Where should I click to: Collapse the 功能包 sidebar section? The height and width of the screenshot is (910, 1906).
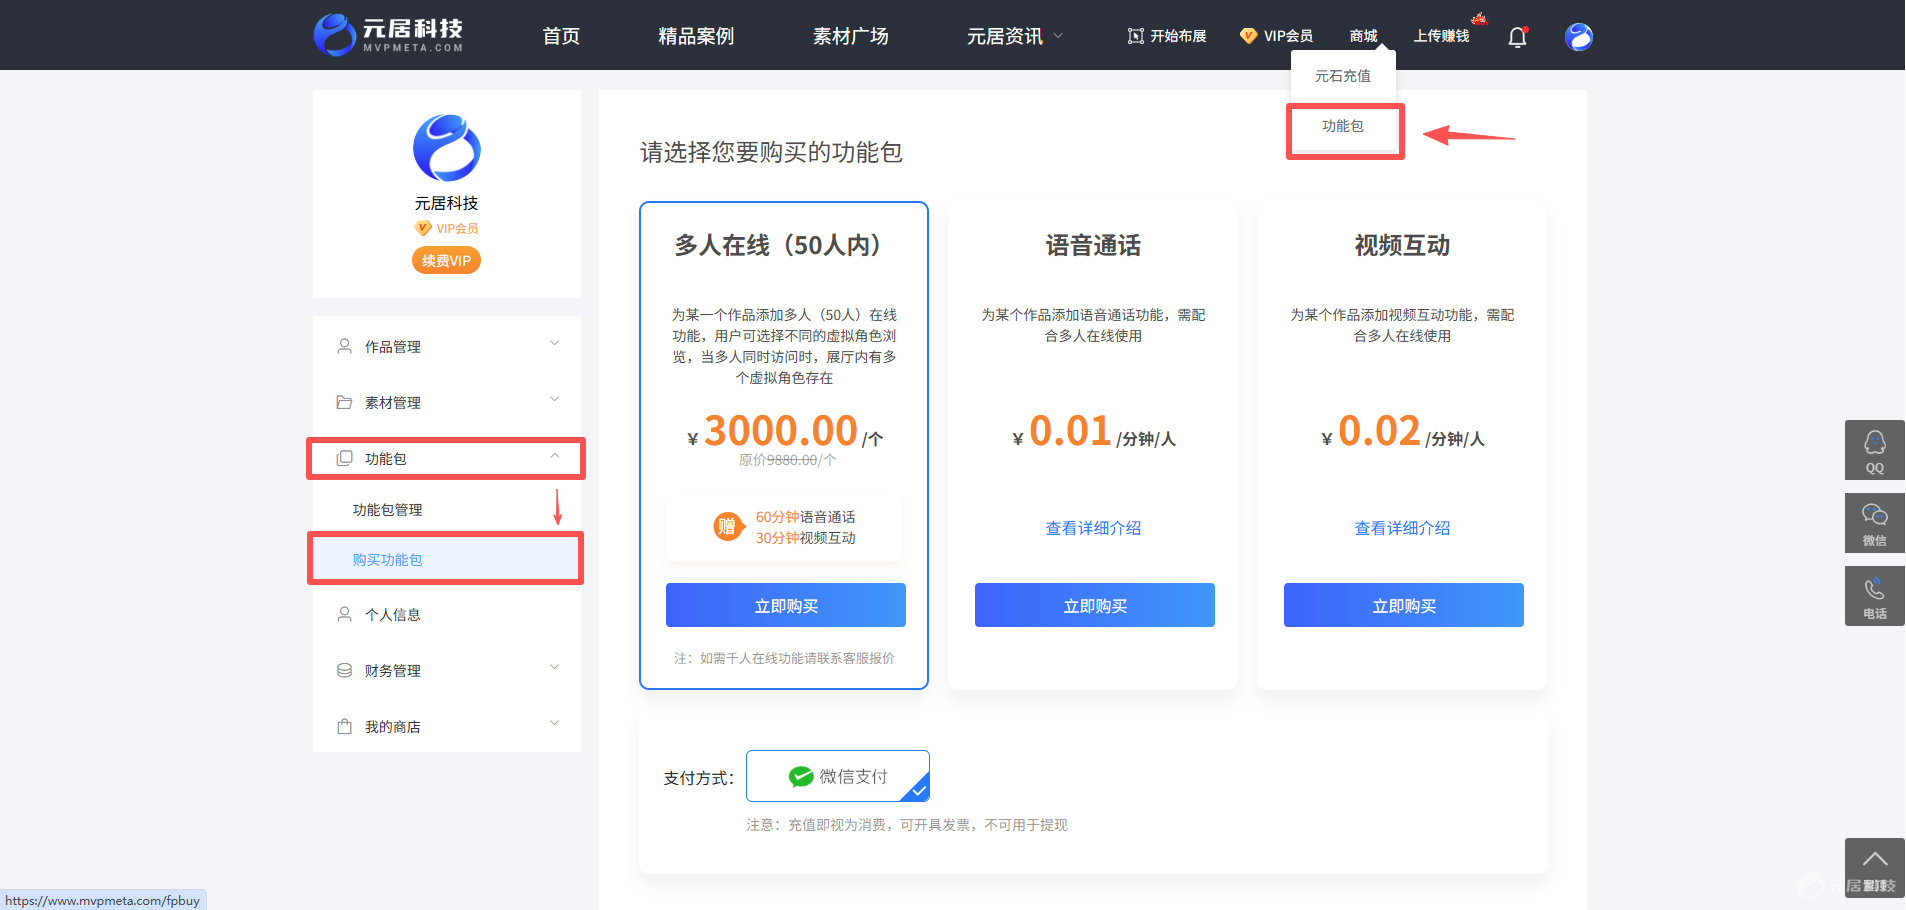point(446,458)
